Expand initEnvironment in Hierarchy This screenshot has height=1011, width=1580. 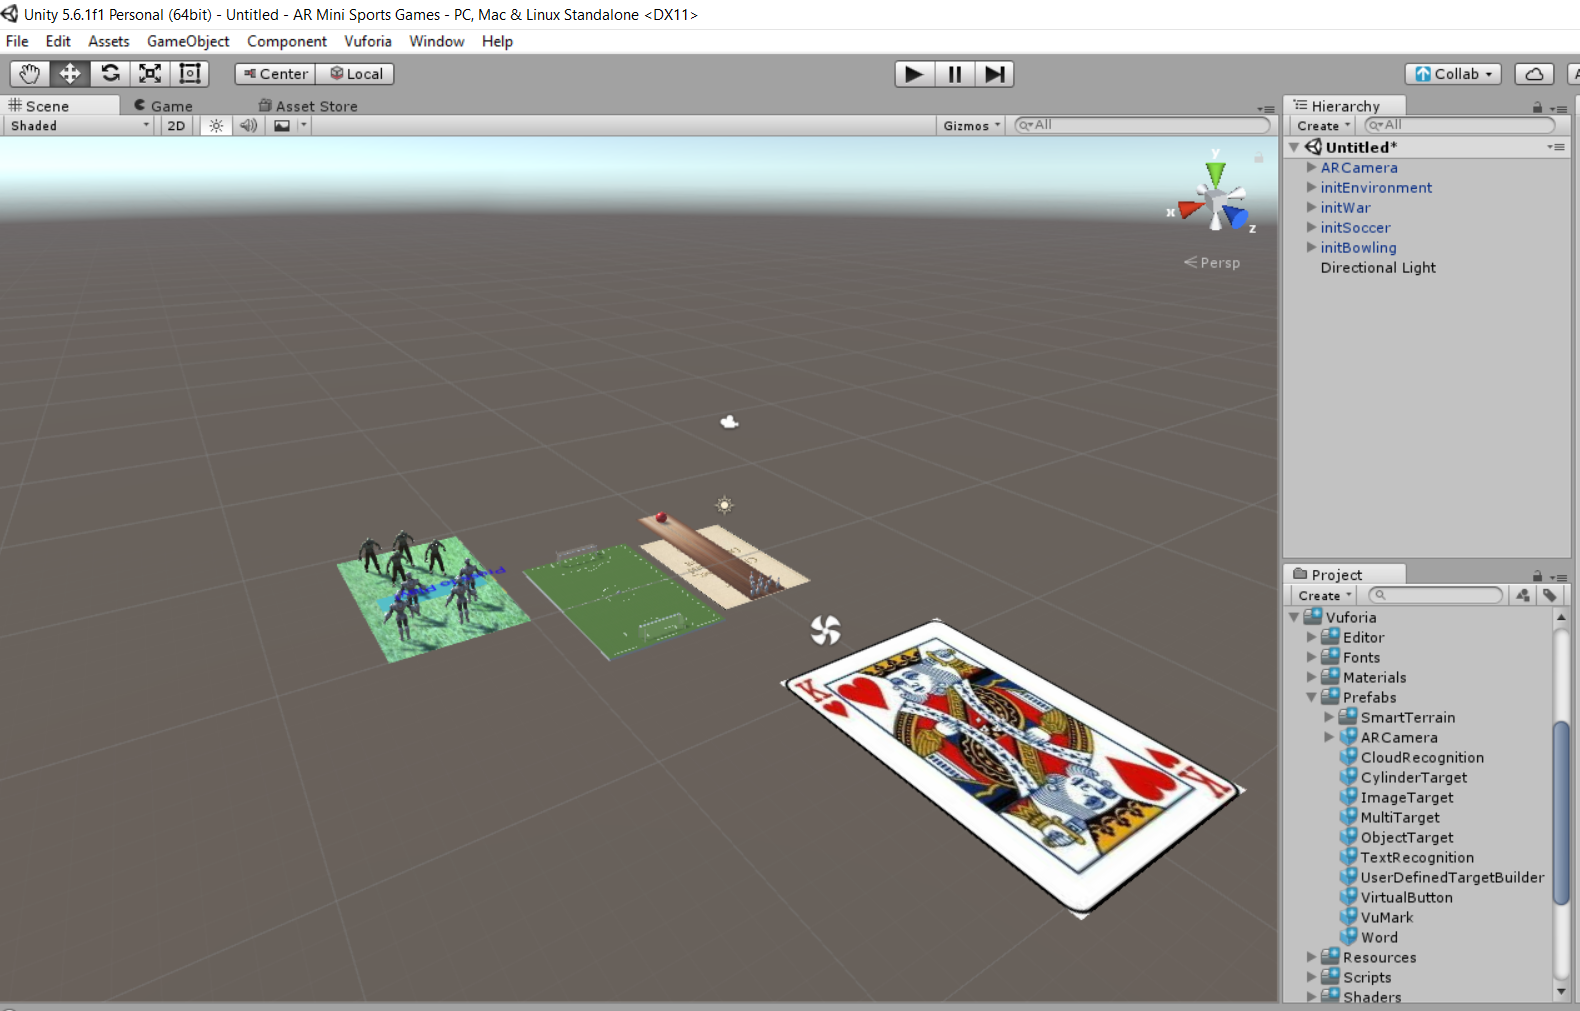pos(1311,188)
